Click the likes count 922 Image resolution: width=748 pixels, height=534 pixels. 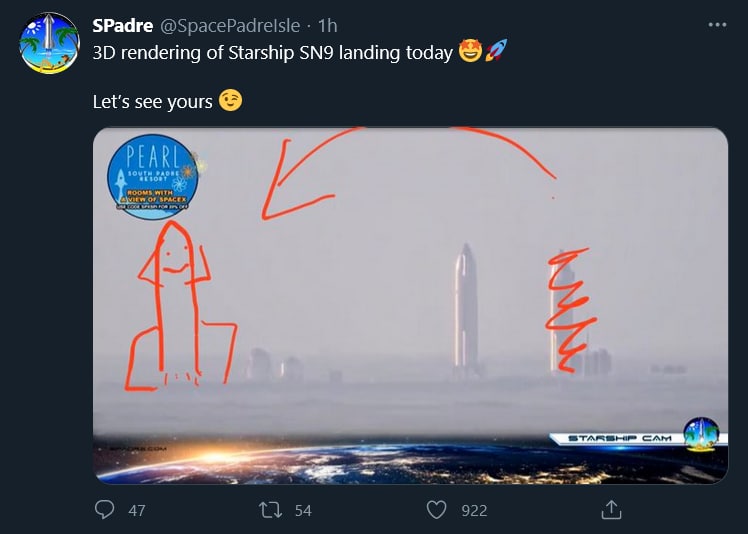click(x=474, y=511)
